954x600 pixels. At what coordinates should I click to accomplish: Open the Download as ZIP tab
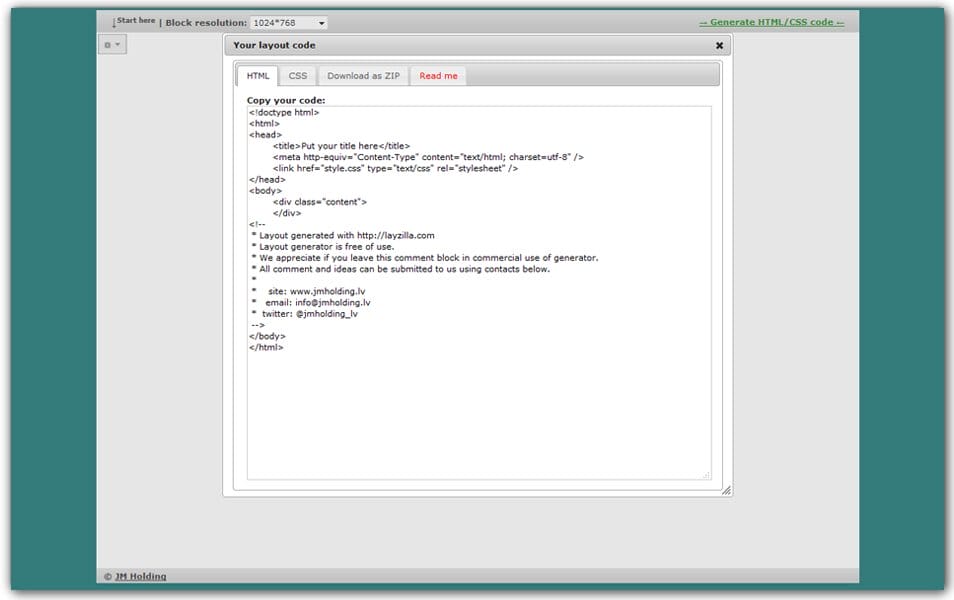tap(363, 76)
